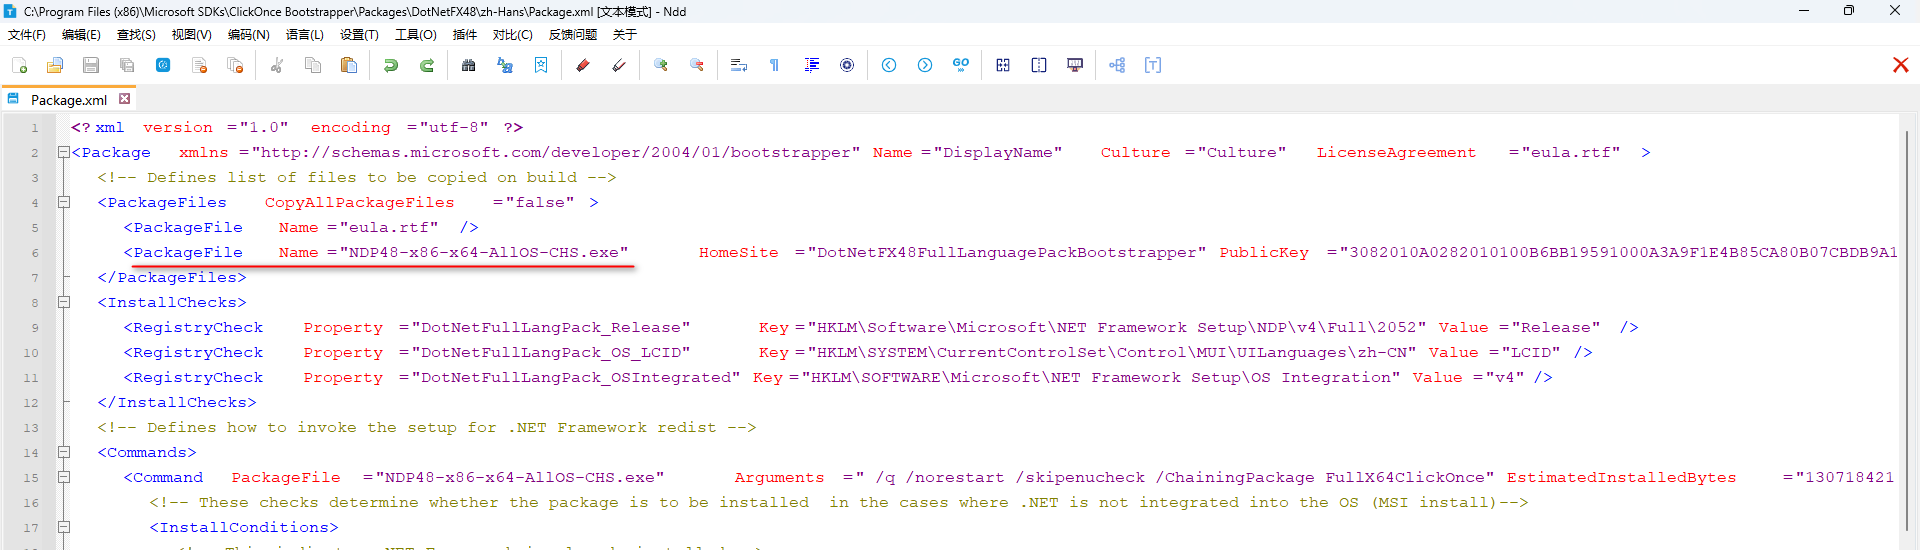Image resolution: width=1920 pixels, height=550 pixels.
Task: Open the 查找(S) menu
Action: (136, 35)
